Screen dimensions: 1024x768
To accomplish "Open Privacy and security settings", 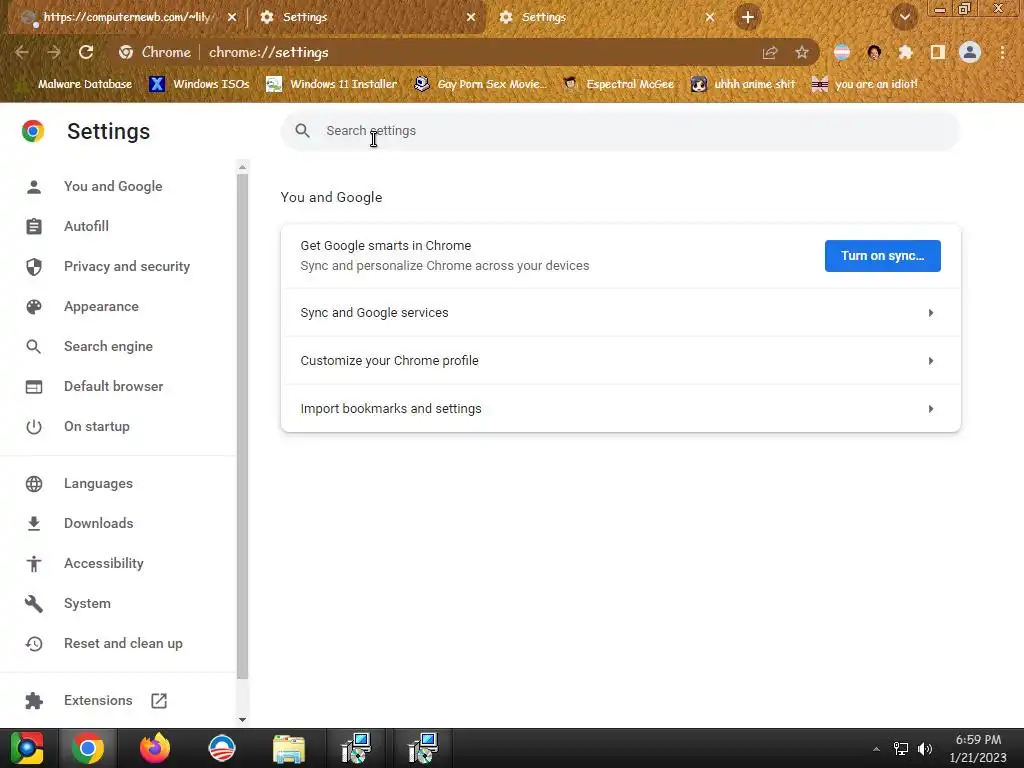I will [127, 266].
